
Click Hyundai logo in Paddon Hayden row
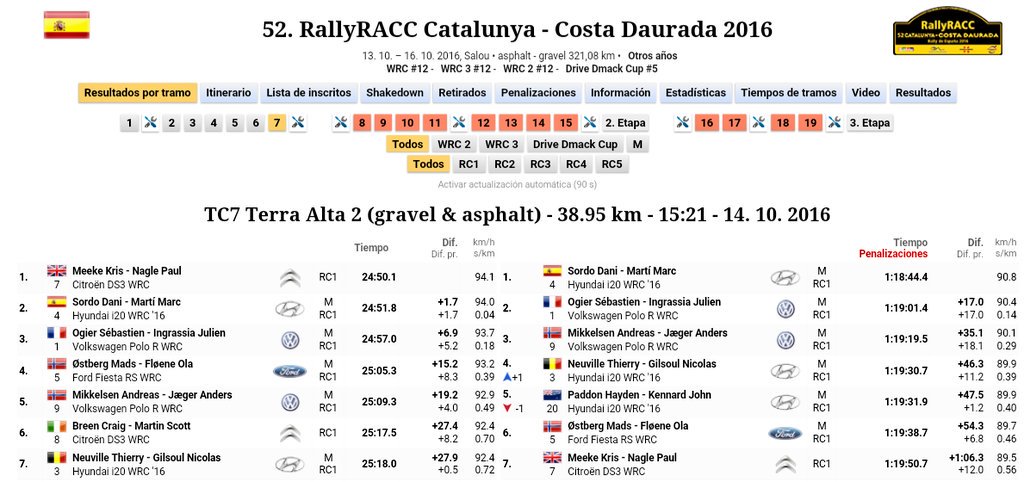click(x=785, y=402)
